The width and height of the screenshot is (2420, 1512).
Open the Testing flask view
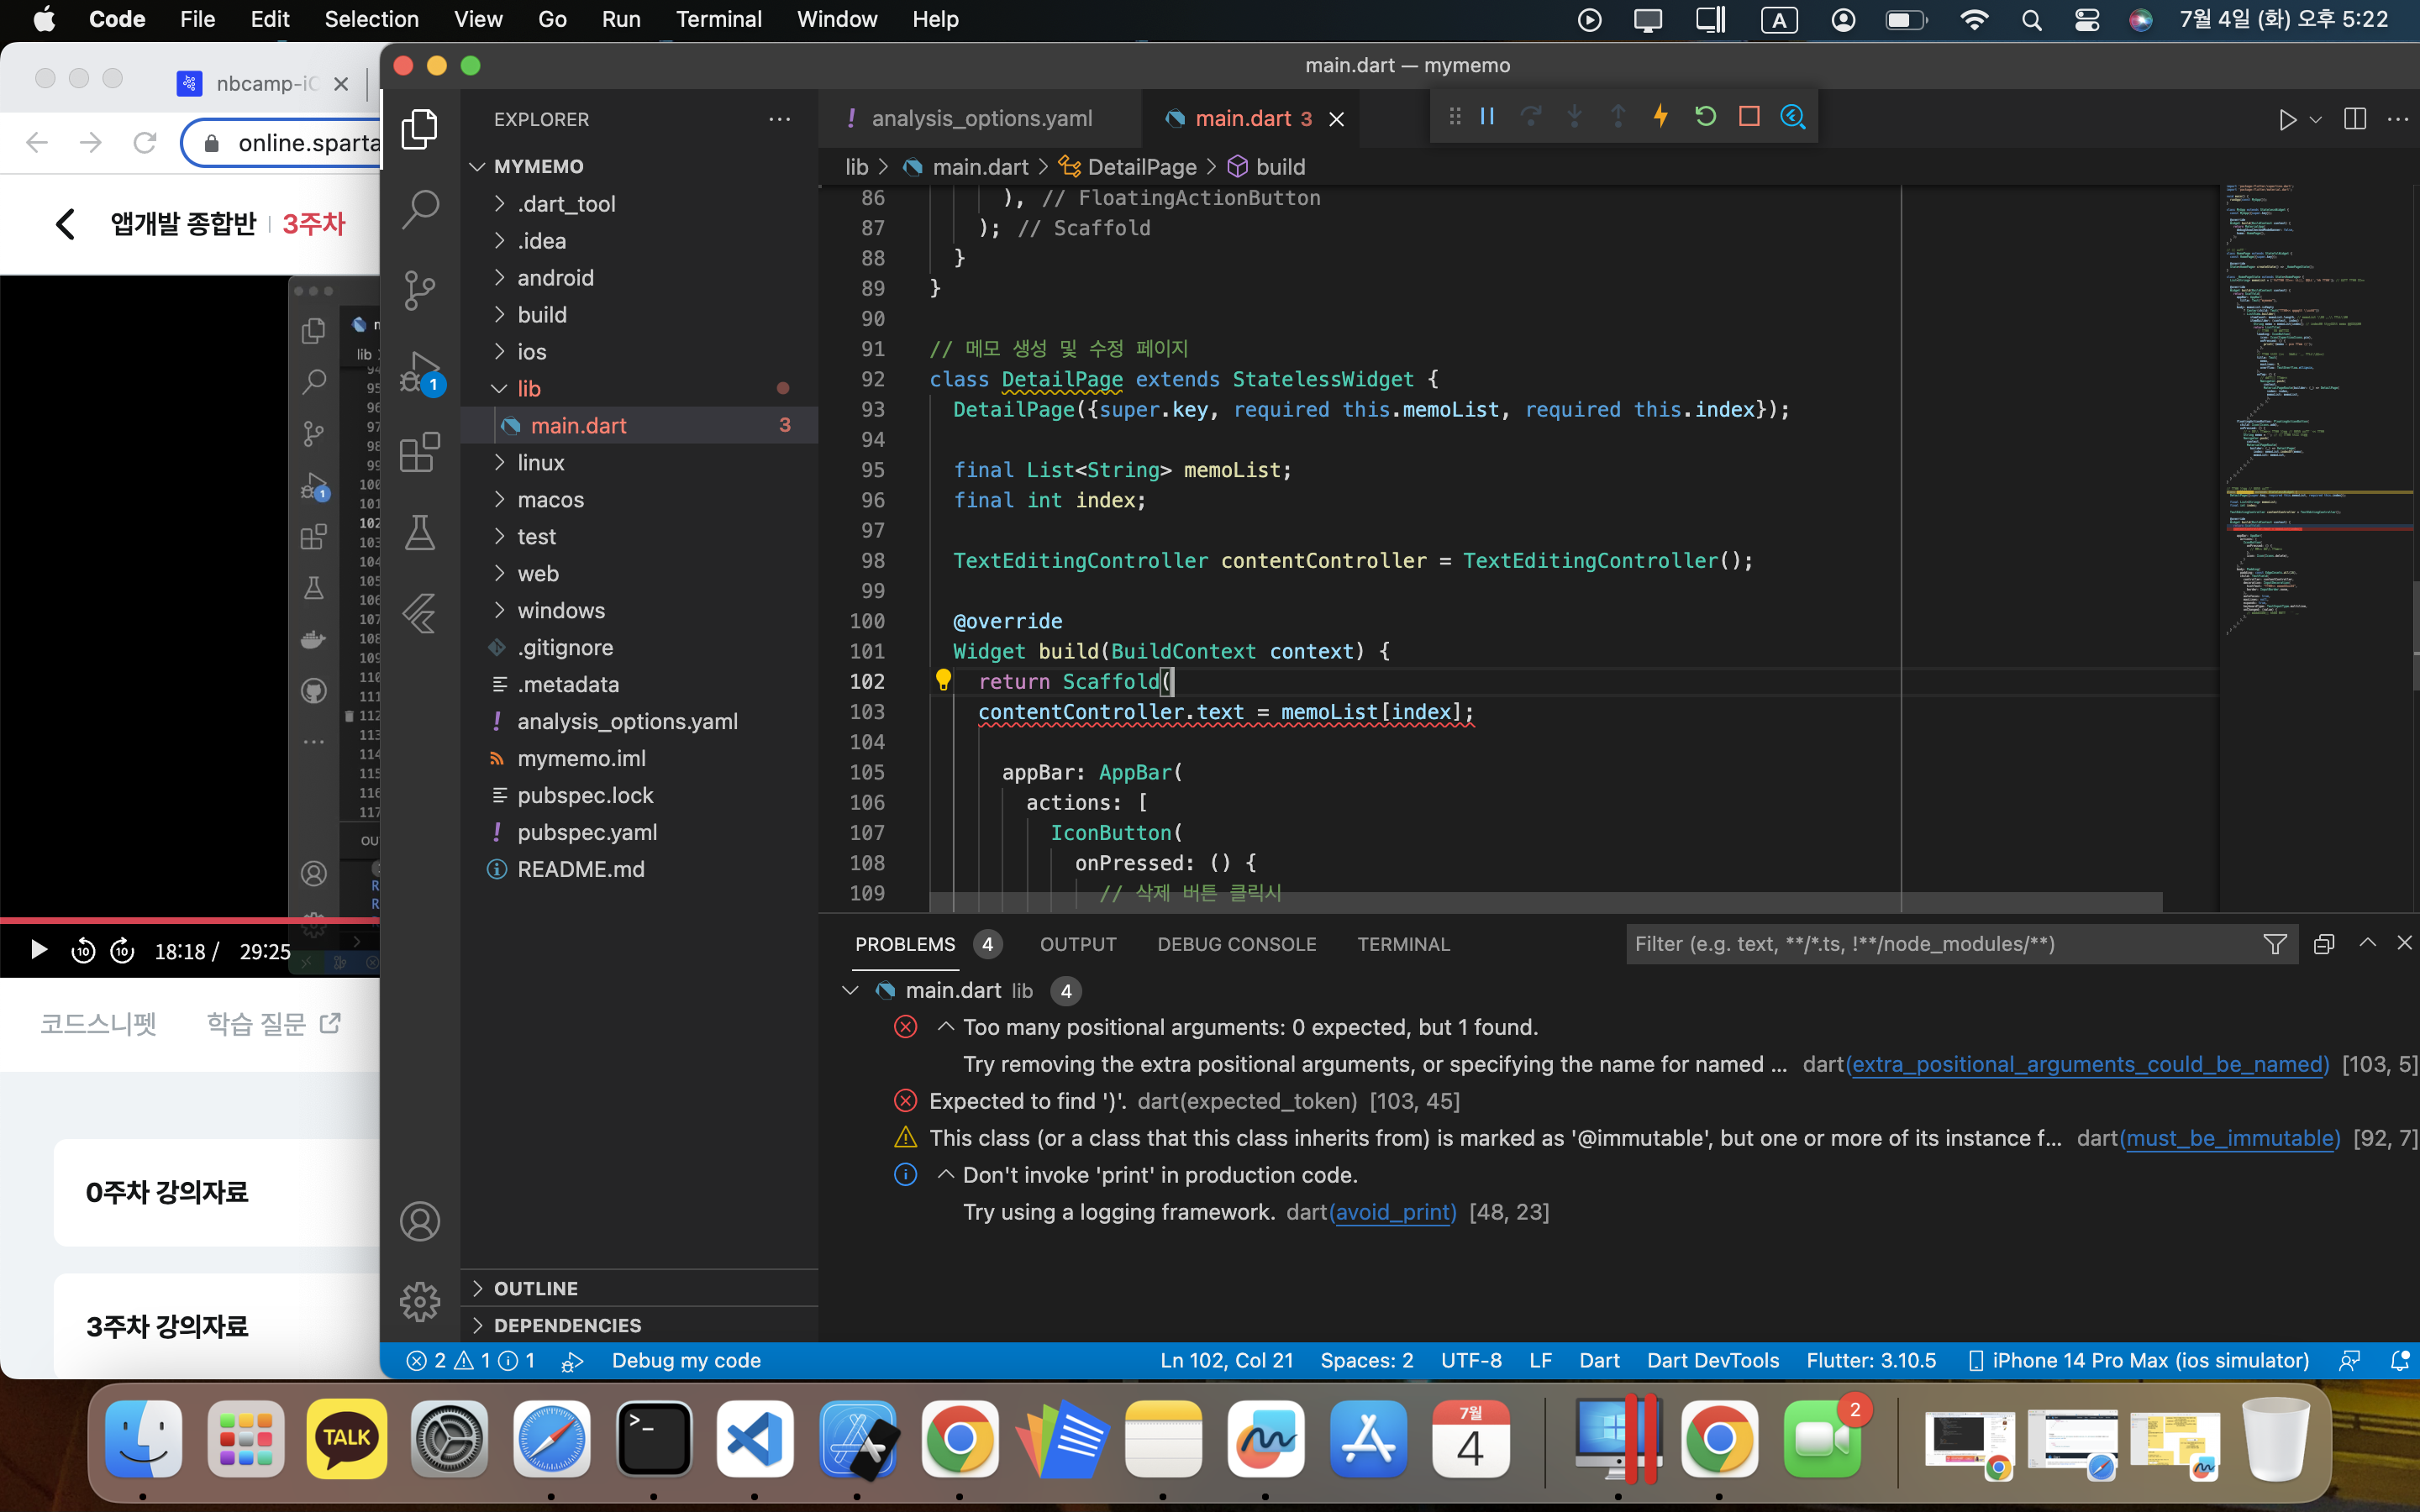(420, 533)
